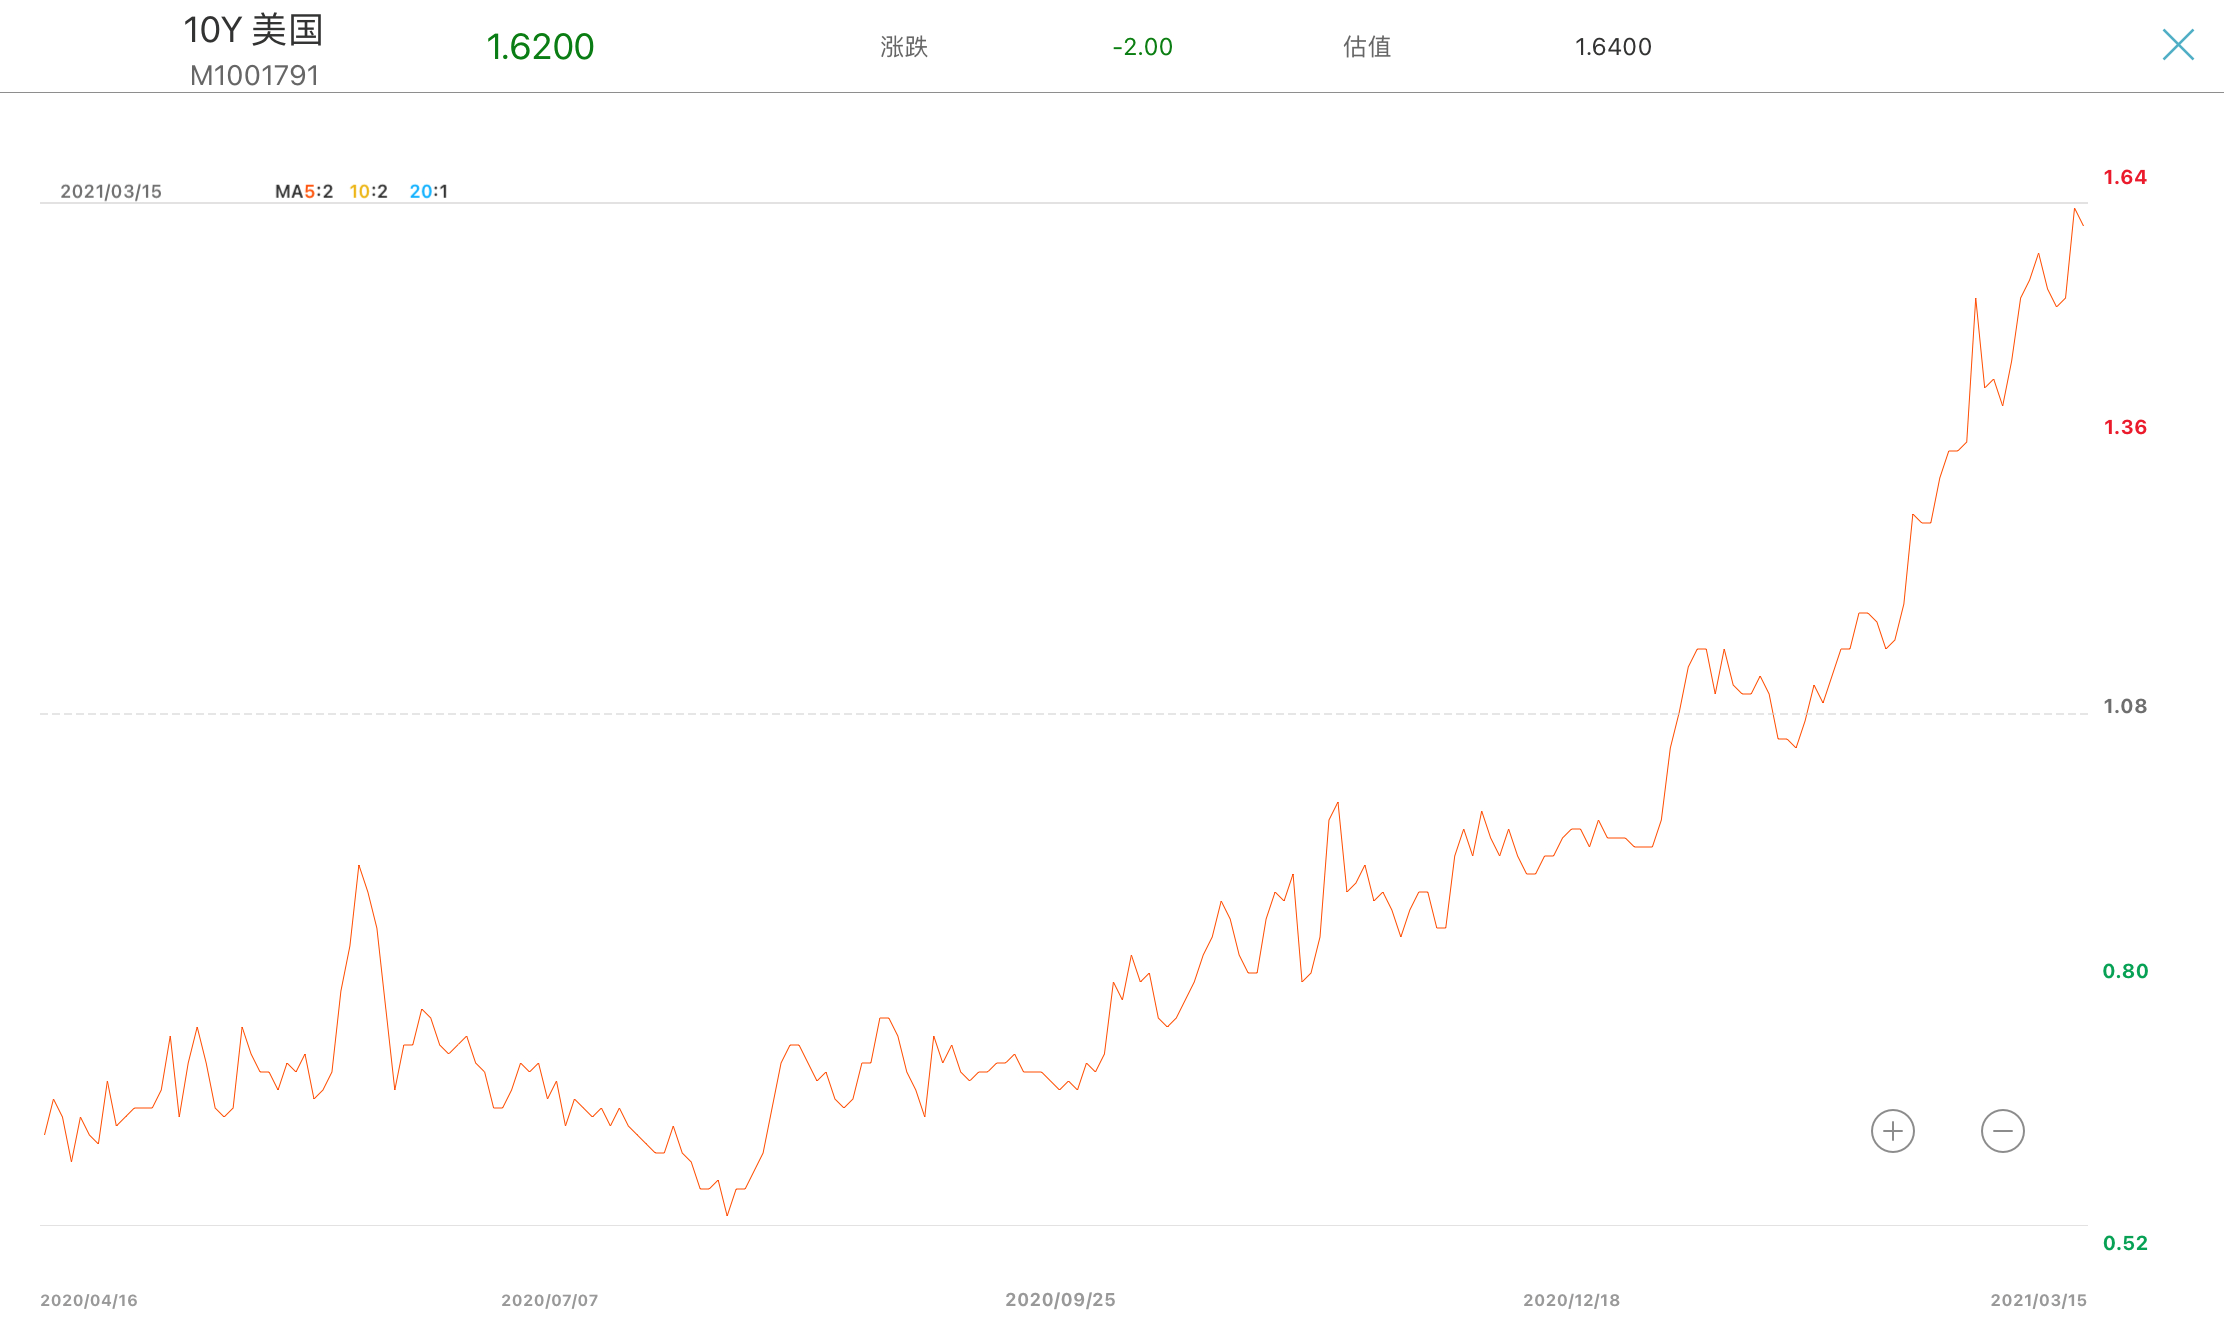Click the yellow 10:2 moving average label
The height and width of the screenshot is (1325, 2224).
coord(368,191)
